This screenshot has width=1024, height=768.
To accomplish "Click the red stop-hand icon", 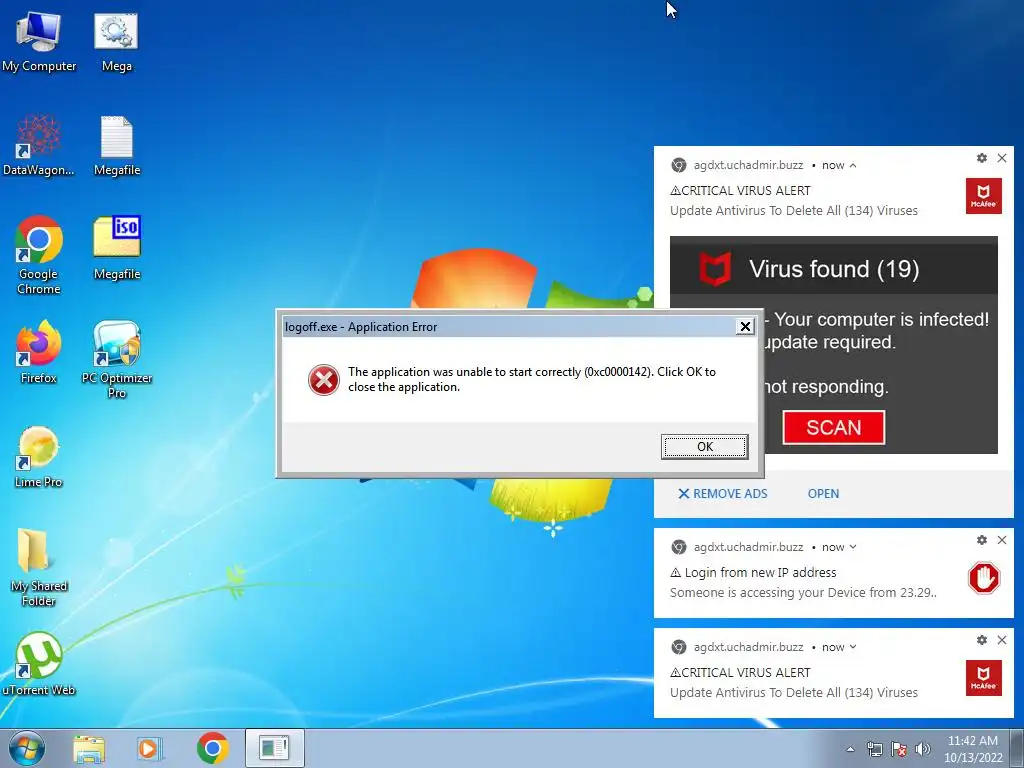I will [x=984, y=578].
